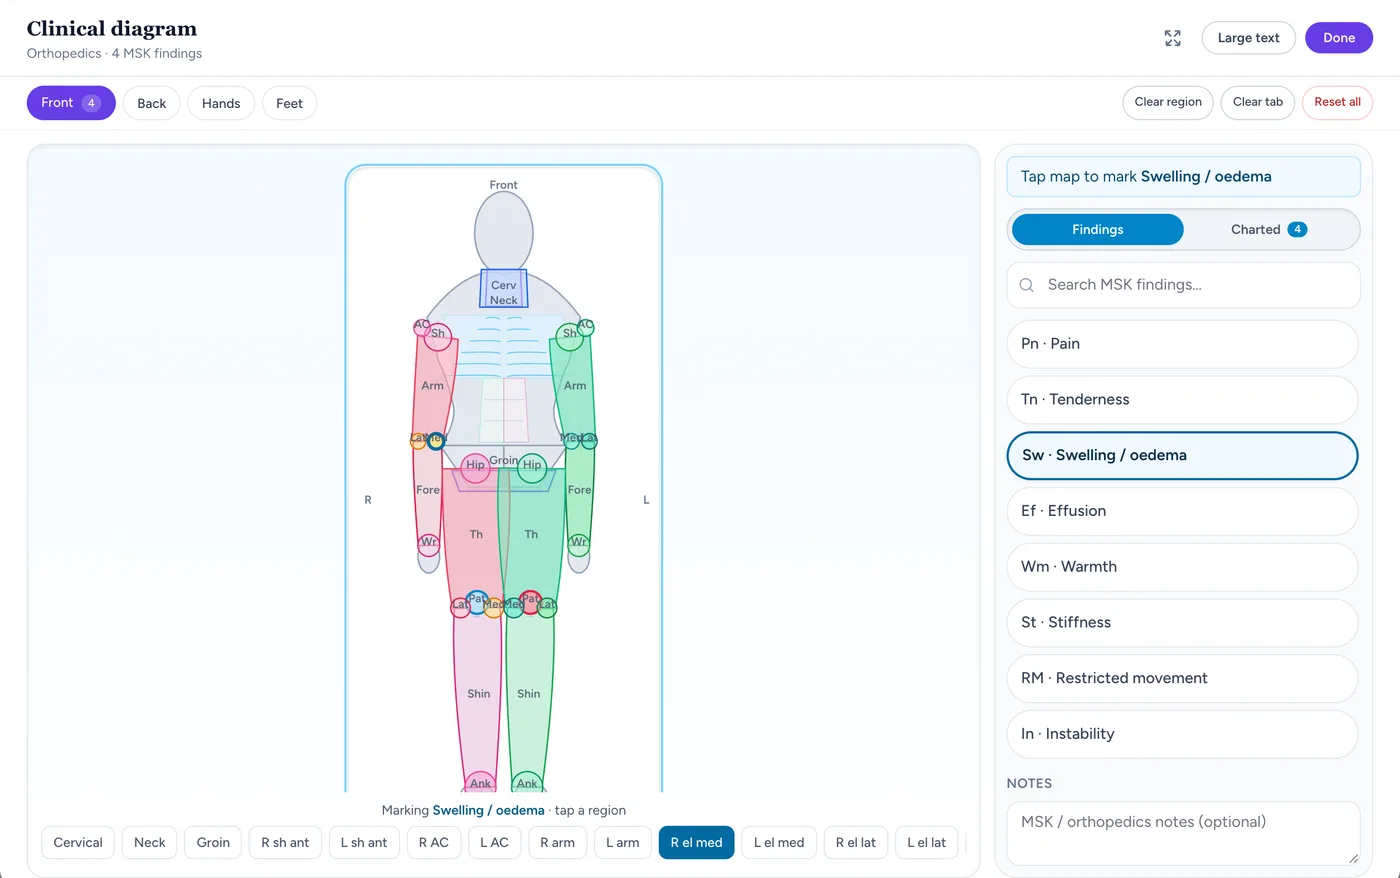This screenshot has width=1400, height=878.
Task: Tap the pink right shoulder Sh circle
Action: (x=438, y=336)
